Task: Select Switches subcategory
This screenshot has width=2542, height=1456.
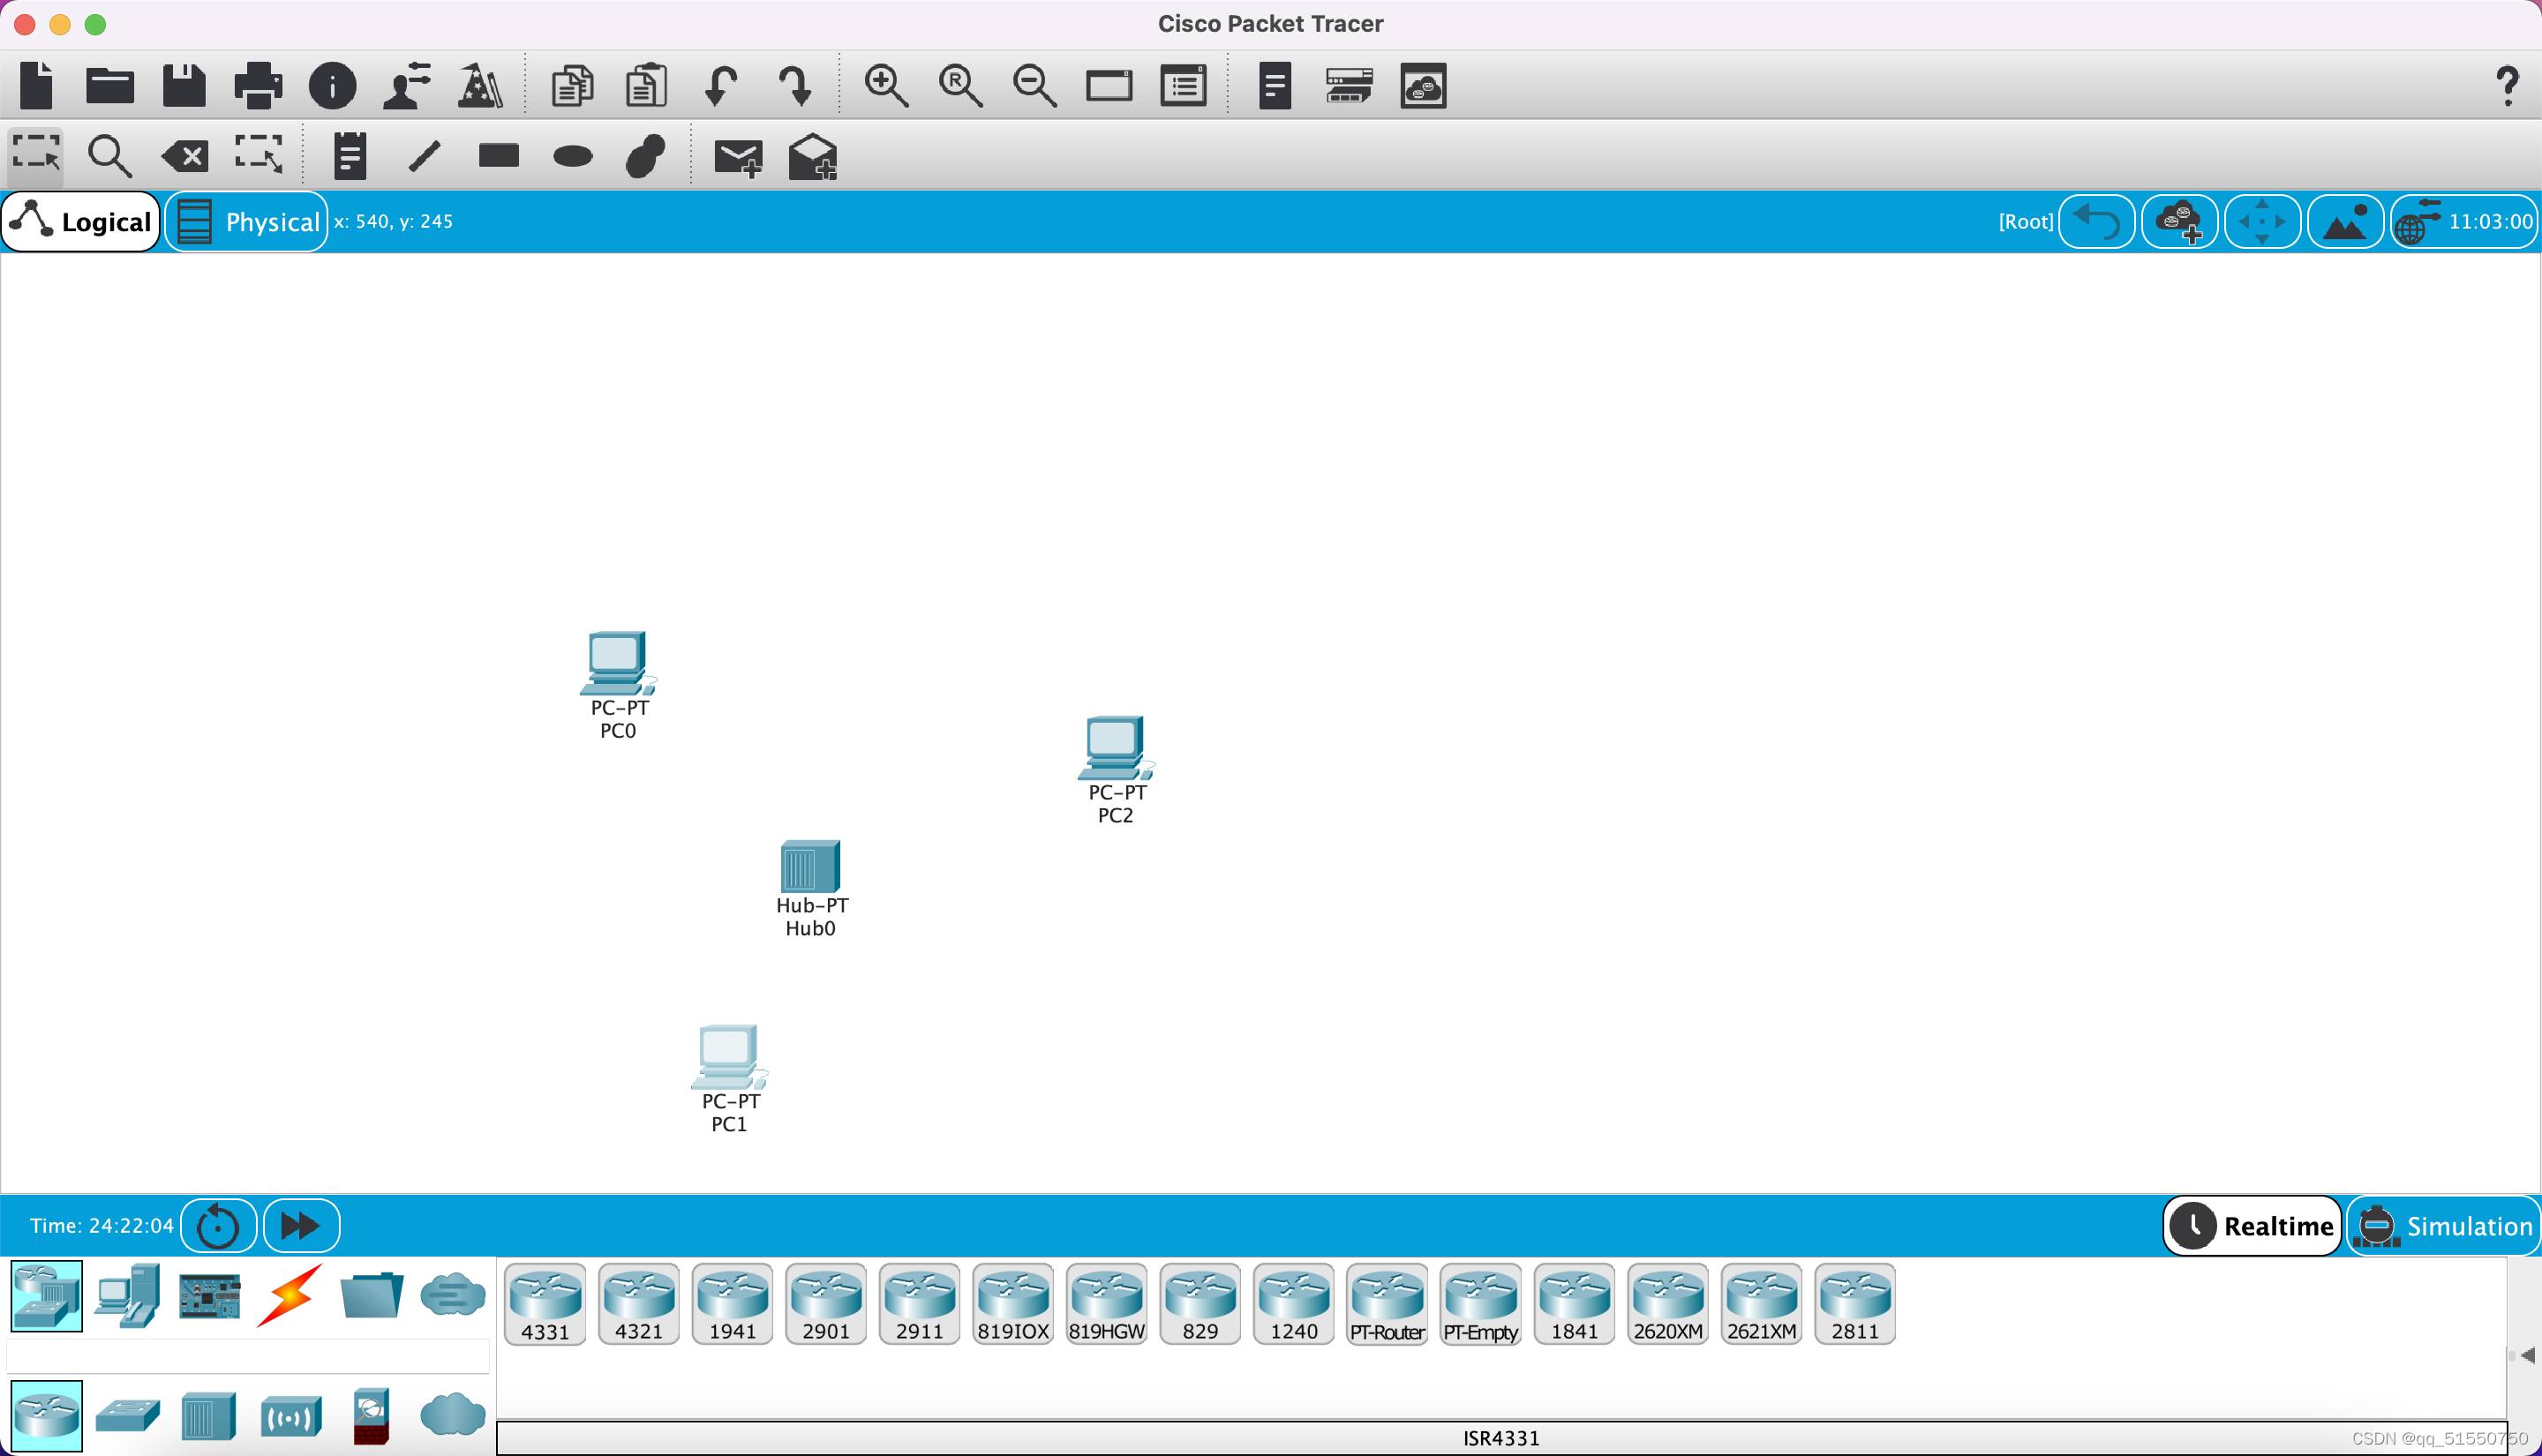Action: tap(127, 1416)
